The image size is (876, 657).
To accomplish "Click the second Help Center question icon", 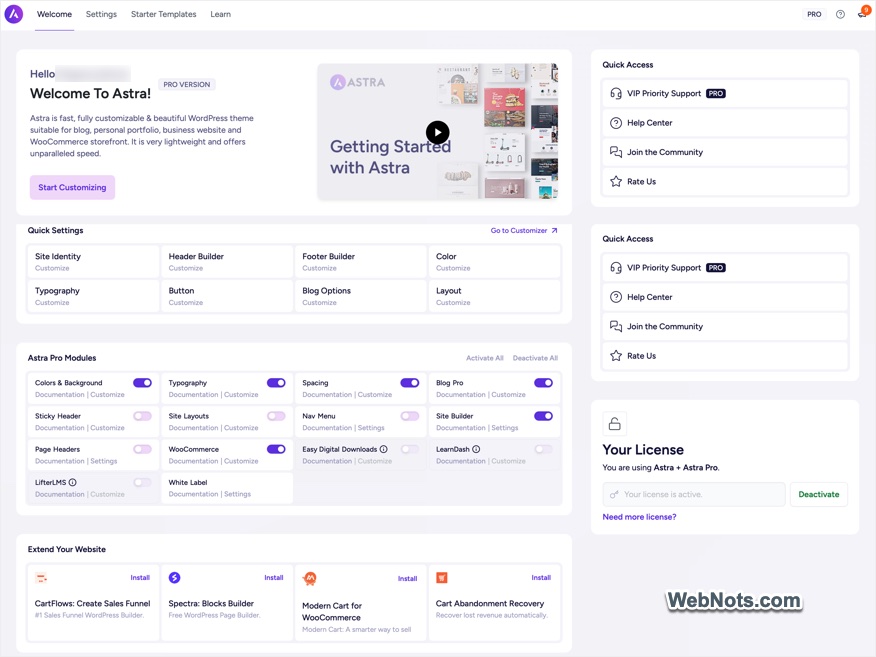I will pos(616,297).
